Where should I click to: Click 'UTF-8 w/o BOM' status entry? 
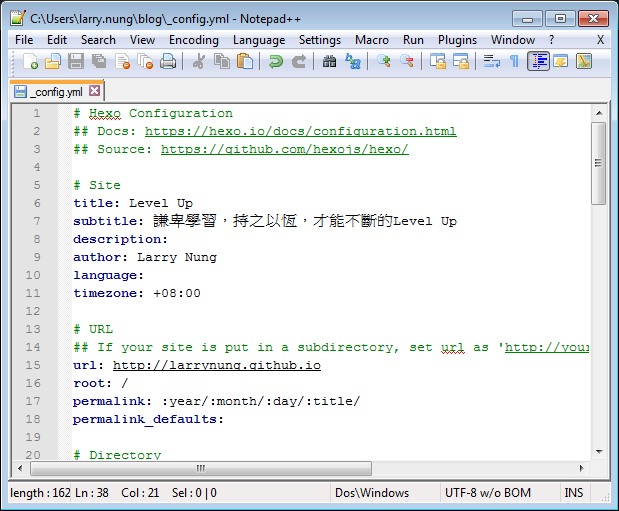488,493
